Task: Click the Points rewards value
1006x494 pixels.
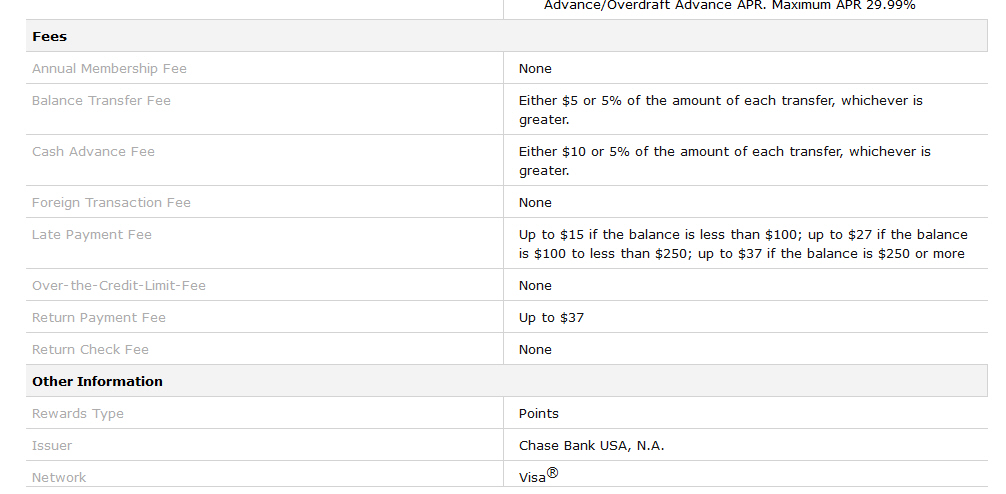Action: coord(538,414)
